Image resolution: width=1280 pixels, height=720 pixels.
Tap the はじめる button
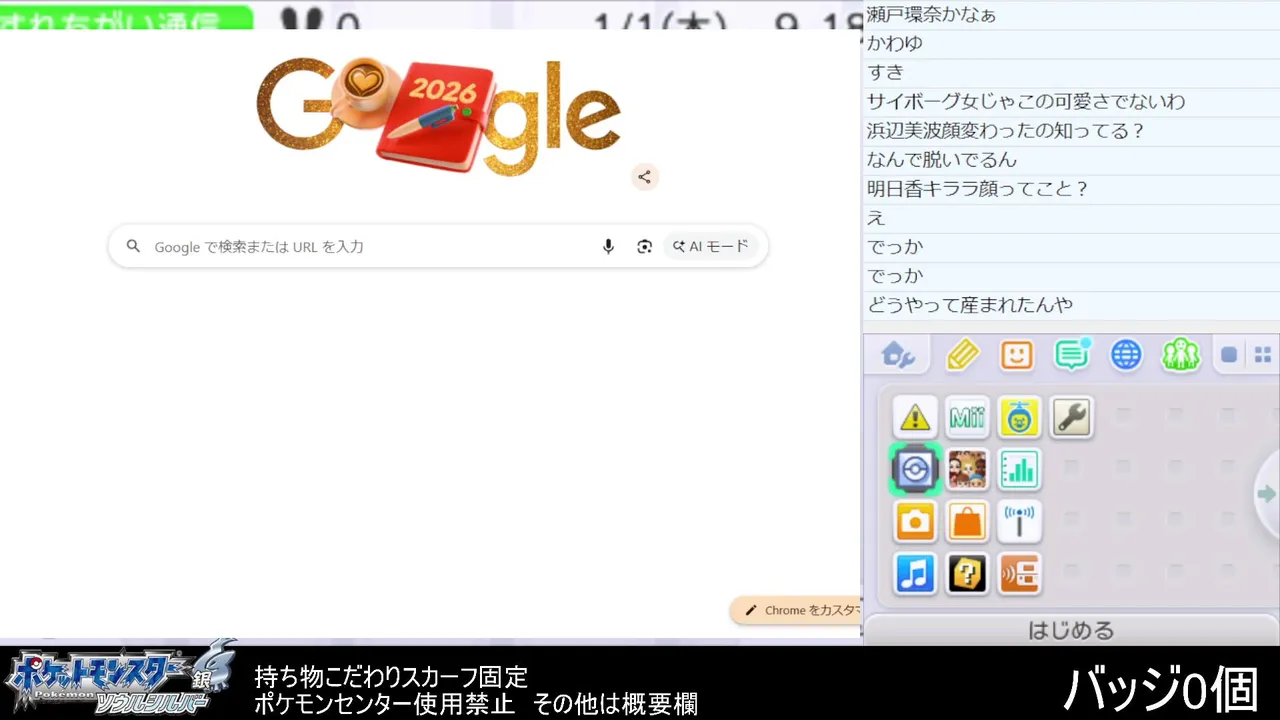[x=1071, y=630]
